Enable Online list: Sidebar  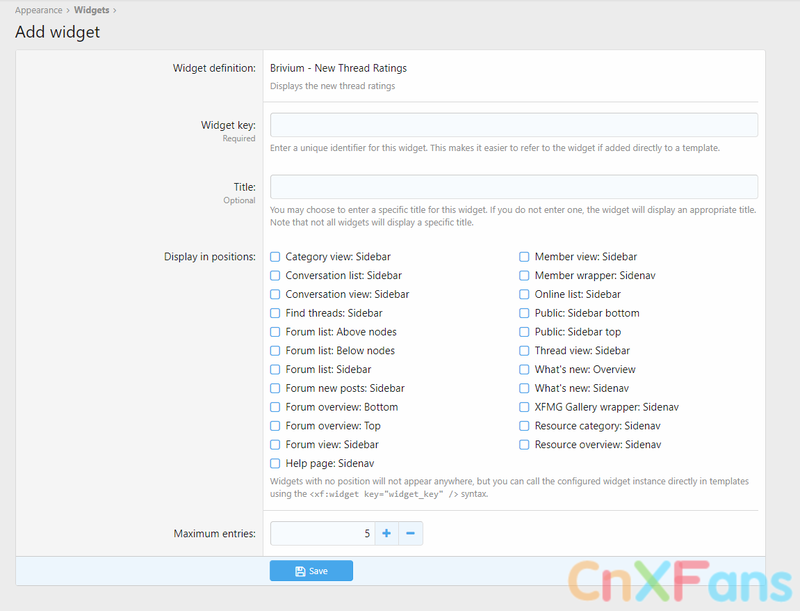pos(524,294)
